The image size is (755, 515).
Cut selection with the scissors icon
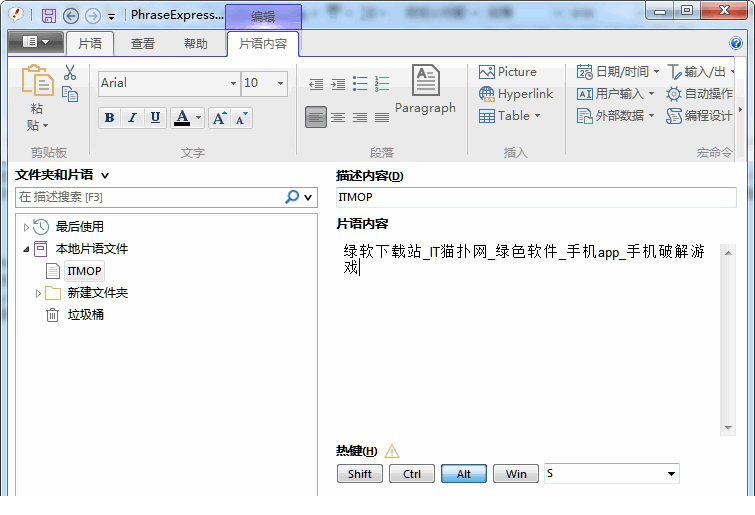pos(70,73)
